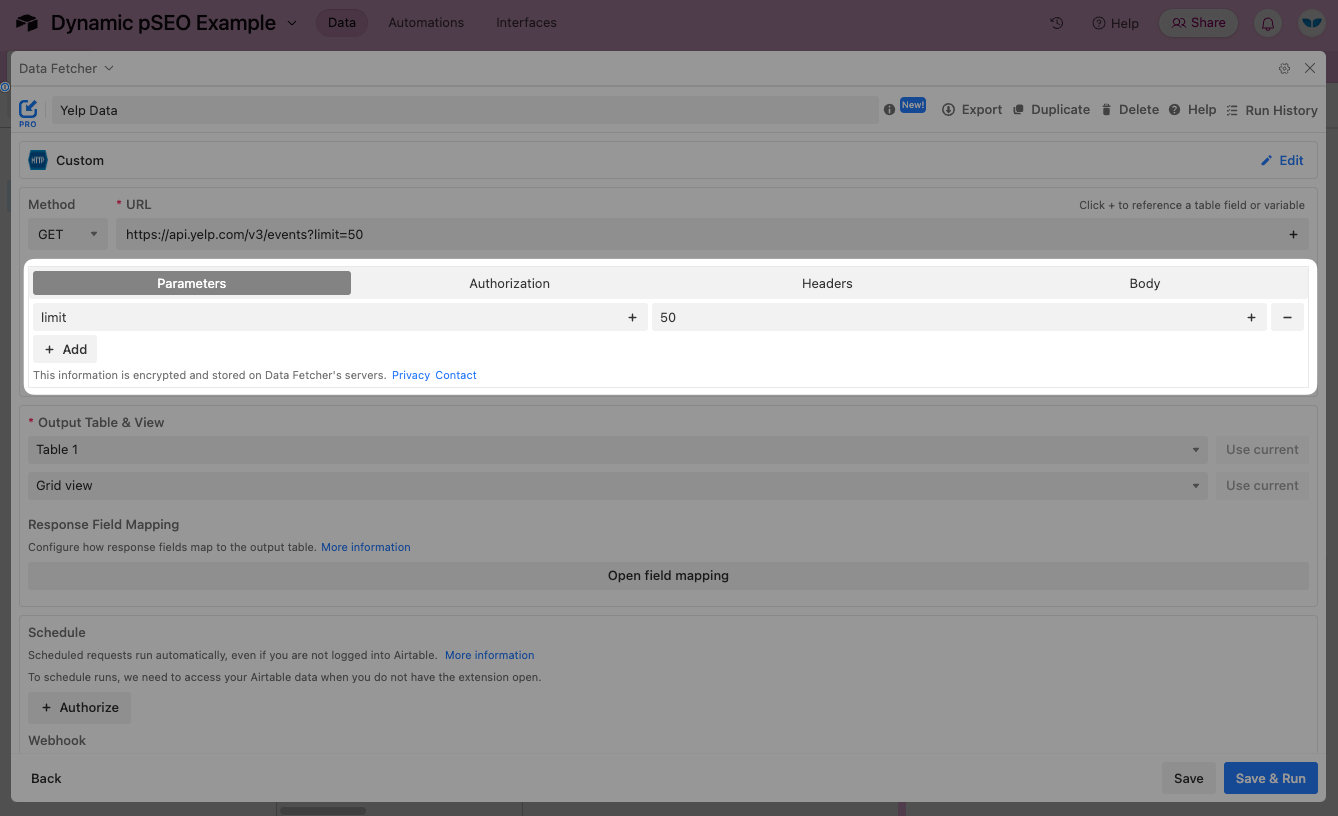Viewport: 1338px width, 816px height.
Task: Delete the Yelp Data request
Action: point(1130,110)
